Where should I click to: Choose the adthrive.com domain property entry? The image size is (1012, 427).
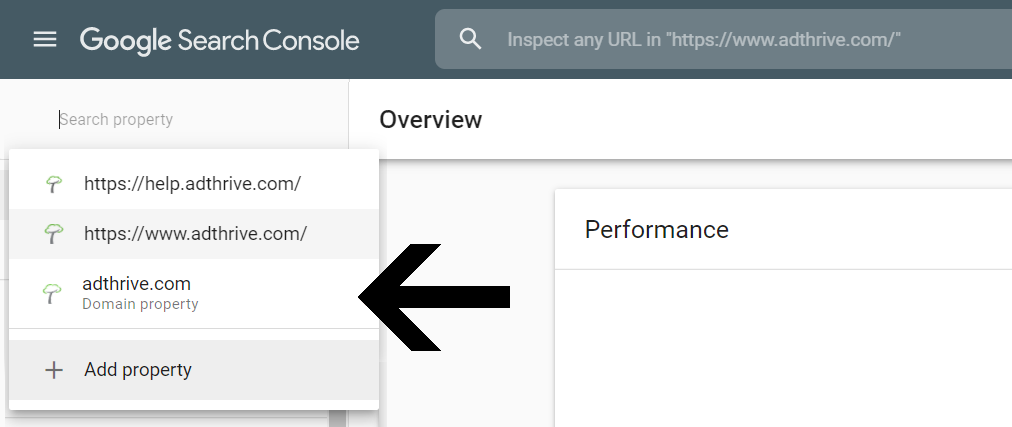coord(194,293)
